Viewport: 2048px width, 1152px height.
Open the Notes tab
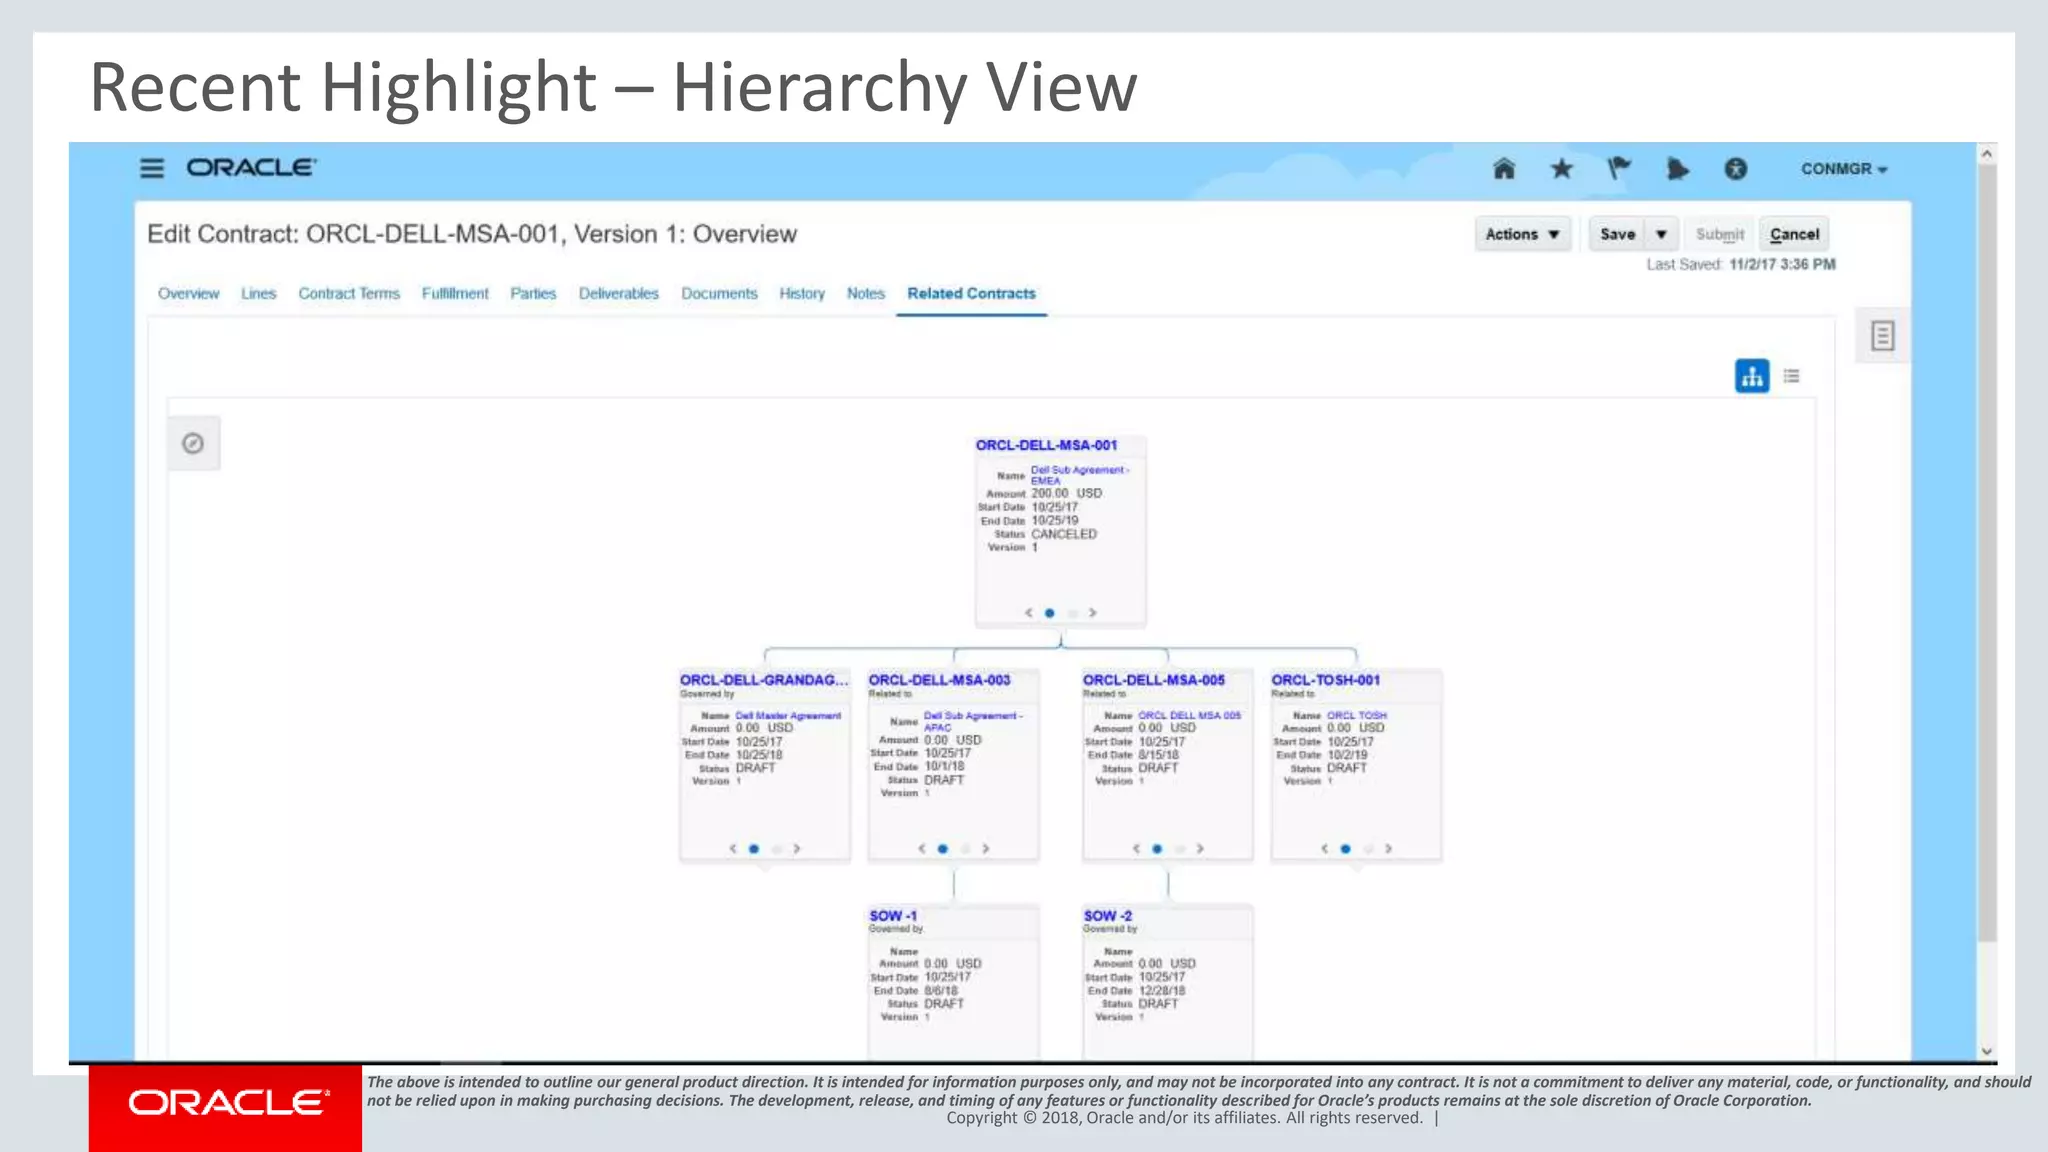[x=866, y=293]
